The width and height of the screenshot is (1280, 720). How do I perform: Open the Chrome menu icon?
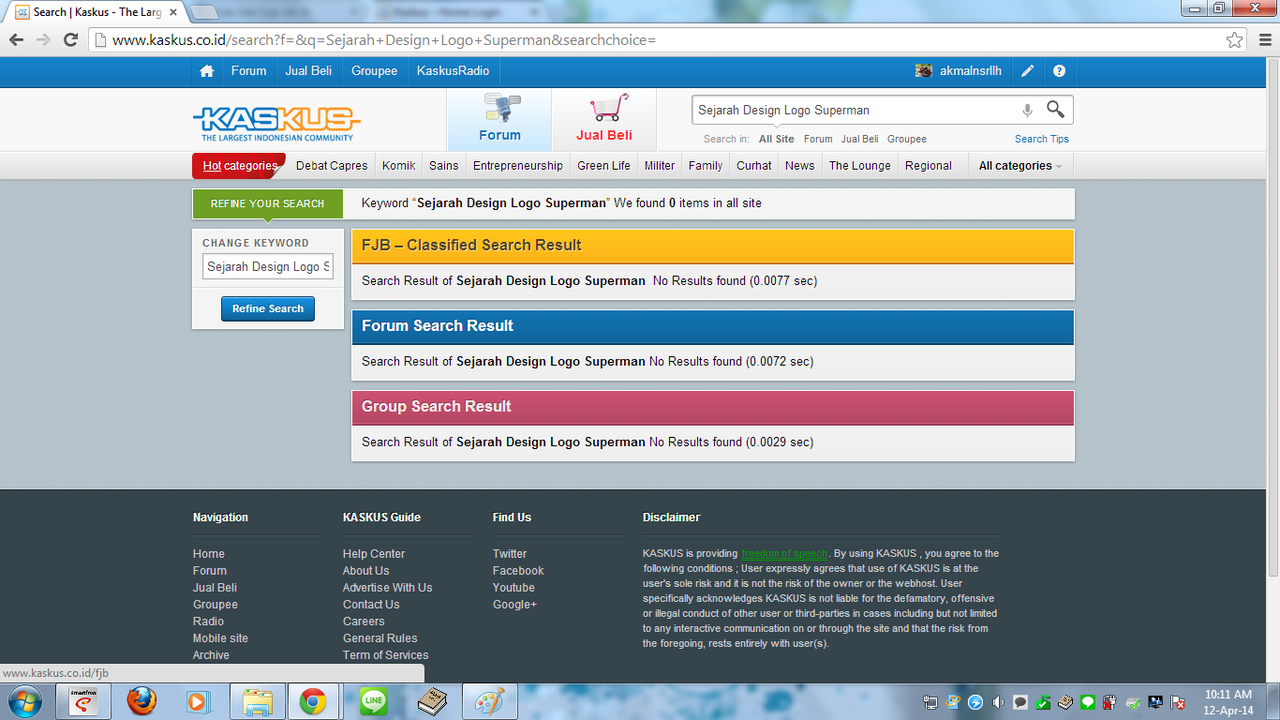tap(1263, 40)
